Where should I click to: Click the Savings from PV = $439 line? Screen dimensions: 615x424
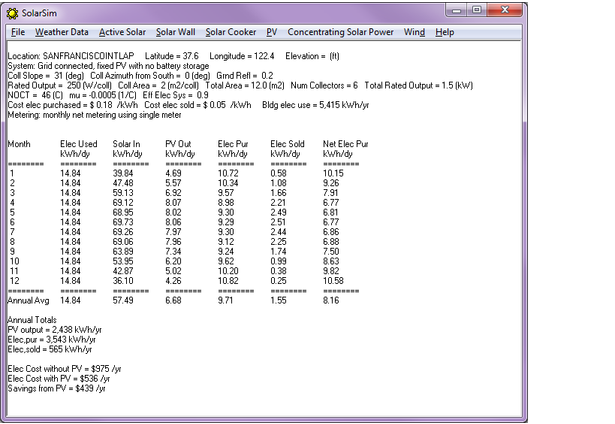pos(56,389)
